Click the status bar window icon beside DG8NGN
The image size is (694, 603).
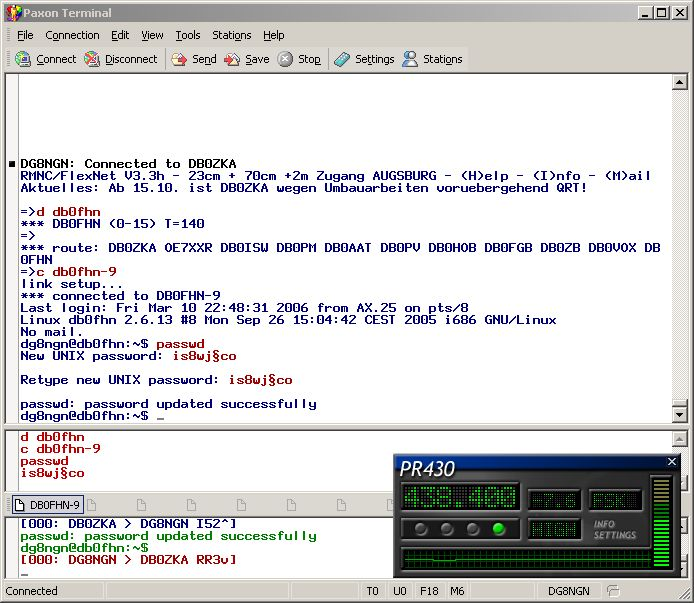[x=614, y=591]
